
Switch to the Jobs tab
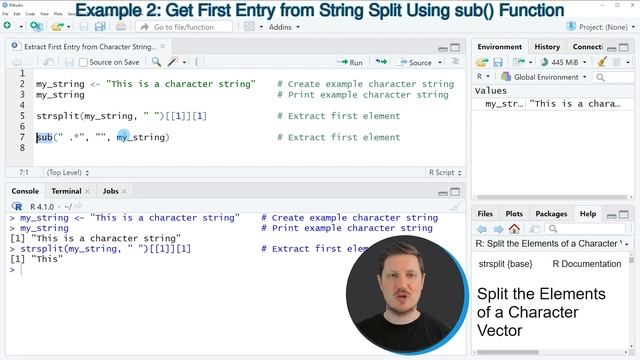coord(111,191)
